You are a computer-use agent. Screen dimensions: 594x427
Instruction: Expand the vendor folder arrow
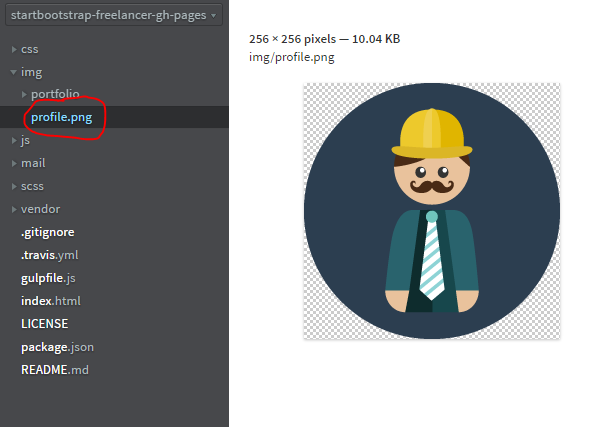14,209
